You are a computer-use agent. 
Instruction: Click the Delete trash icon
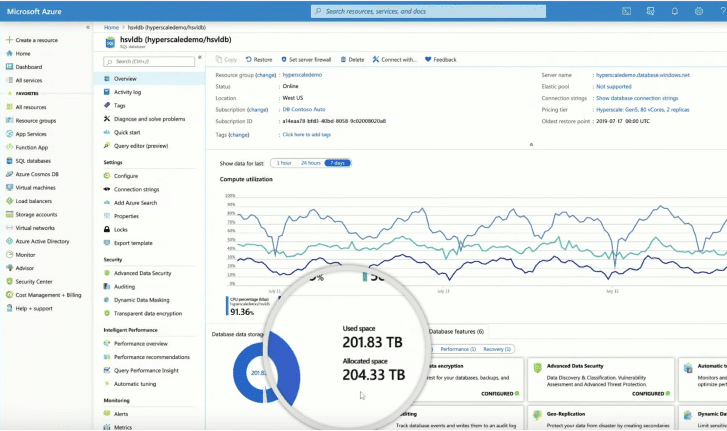[x=344, y=59]
